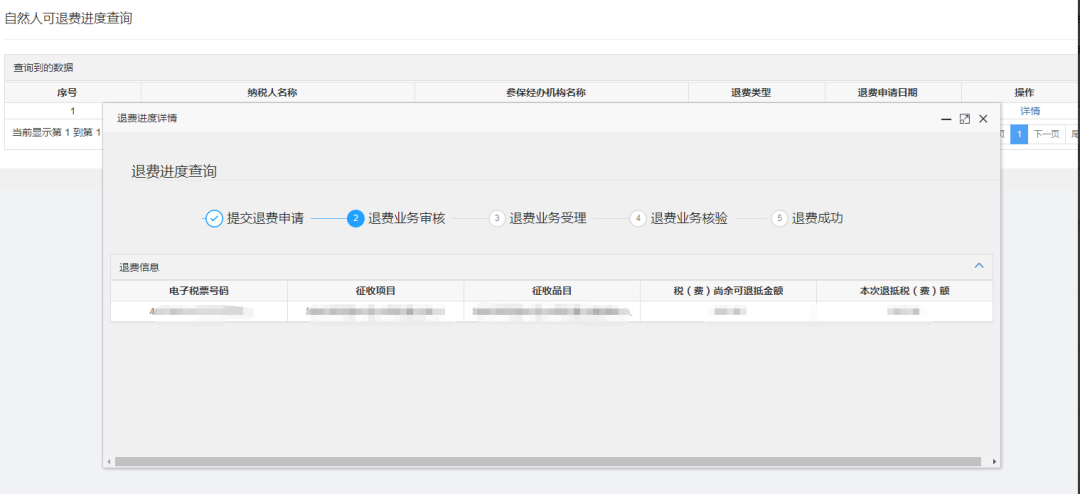The width and height of the screenshot is (1080, 494).
Task: Click step 2 circle 退费业务审核
Action: coord(355,219)
